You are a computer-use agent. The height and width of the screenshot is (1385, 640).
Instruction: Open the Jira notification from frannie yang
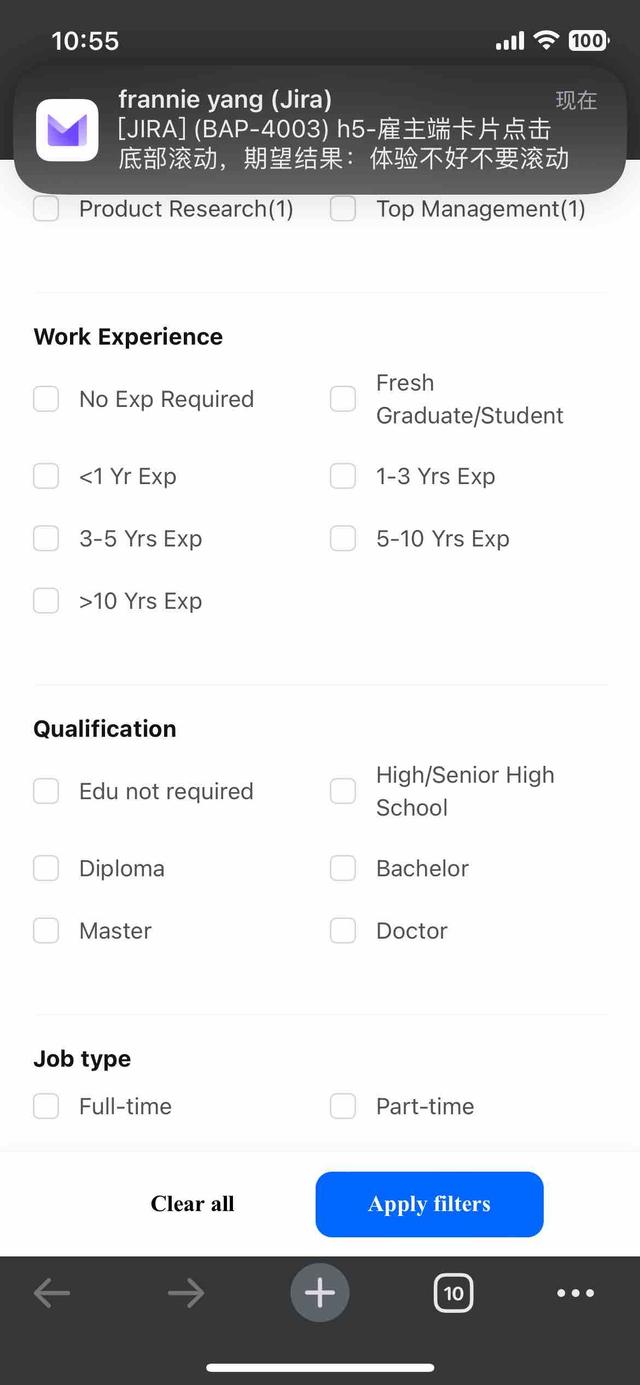point(320,130)
